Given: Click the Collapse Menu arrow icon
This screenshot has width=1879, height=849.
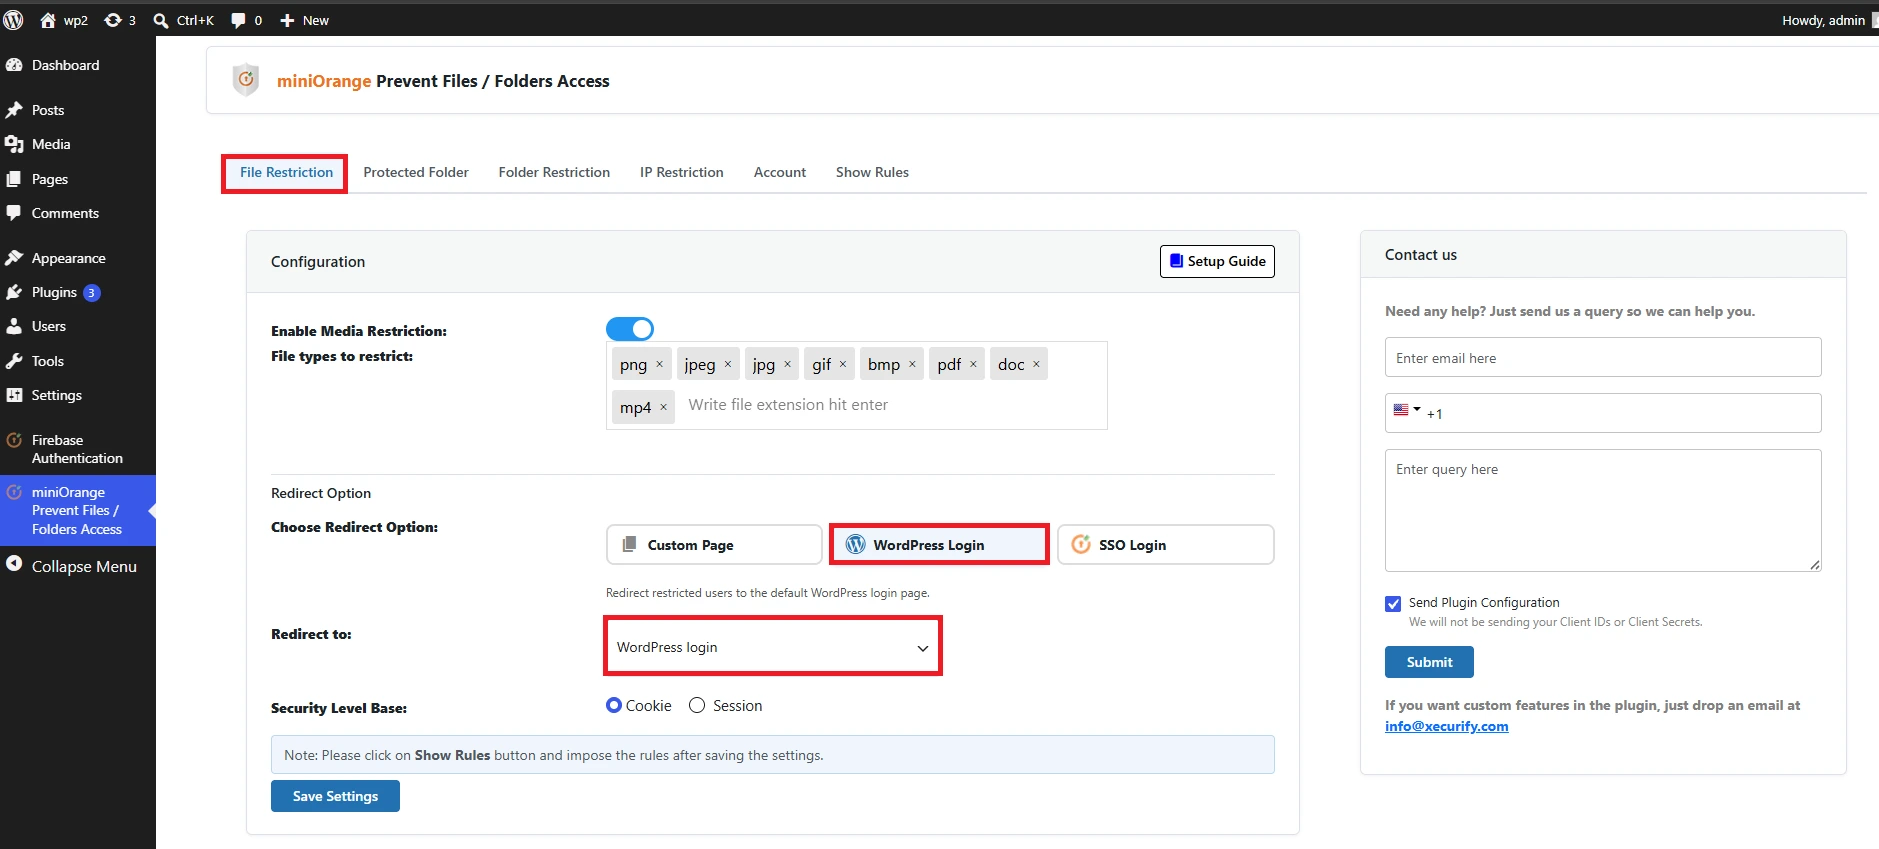Looking at the screenshot, I should [14, 565].
